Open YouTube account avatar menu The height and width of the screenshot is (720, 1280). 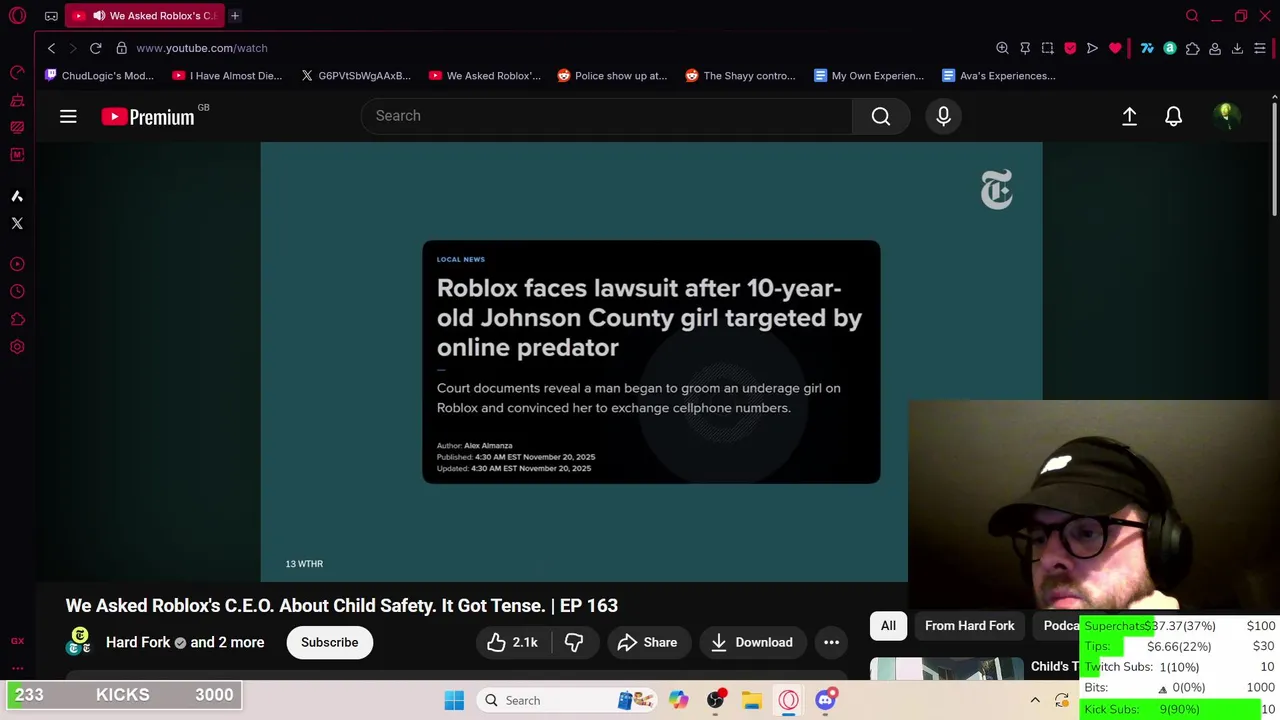coord(1226,116)
